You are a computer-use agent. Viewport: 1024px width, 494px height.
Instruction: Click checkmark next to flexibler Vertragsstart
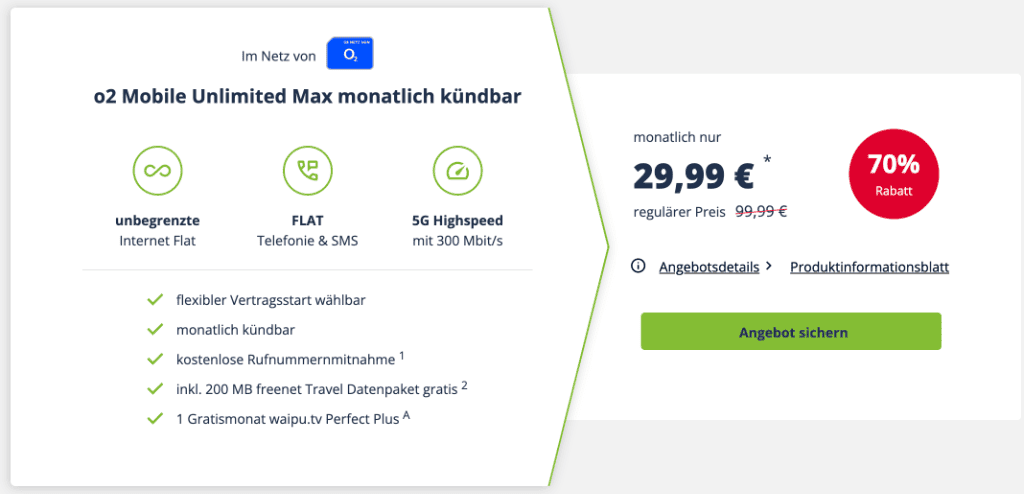[155, 301]
